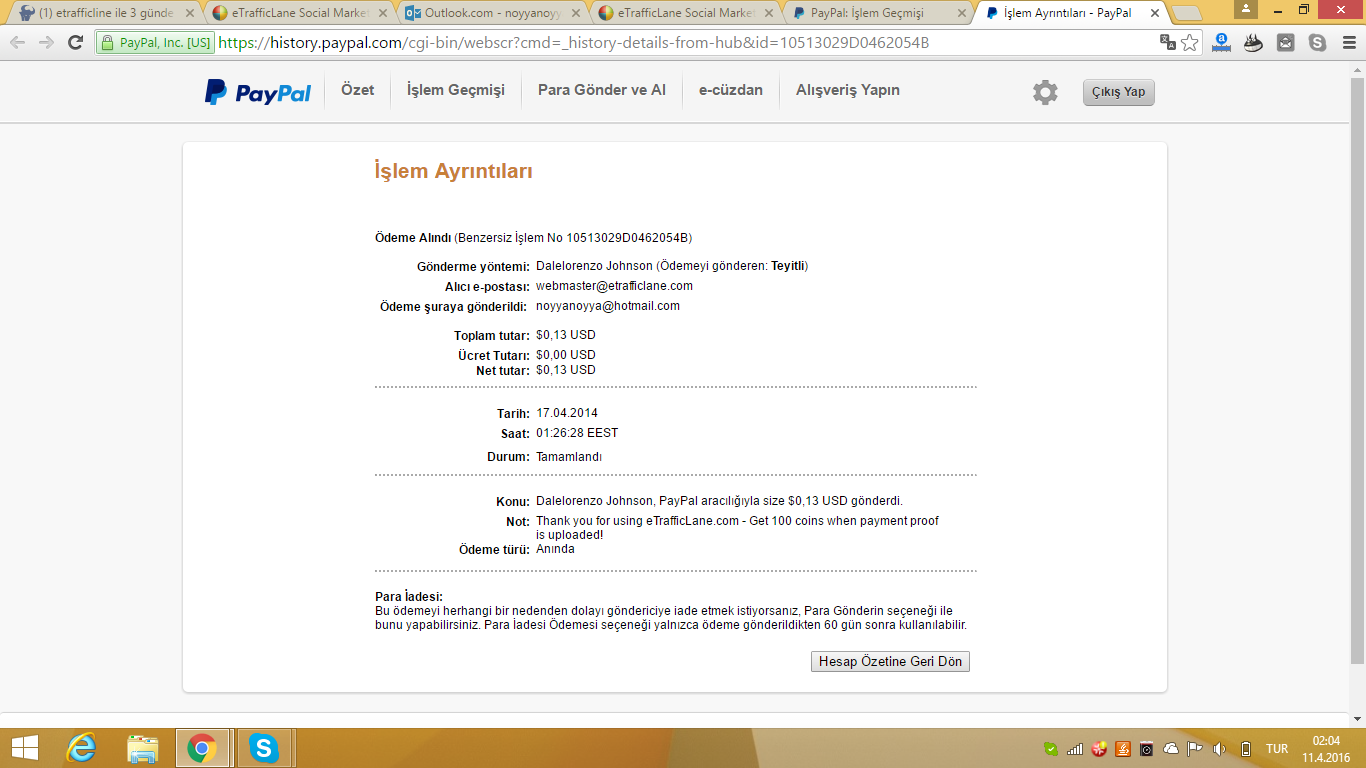Open File Explorer from the taskbar
Viewport: 1366px width, 768px height.
[x=143, y=748]
